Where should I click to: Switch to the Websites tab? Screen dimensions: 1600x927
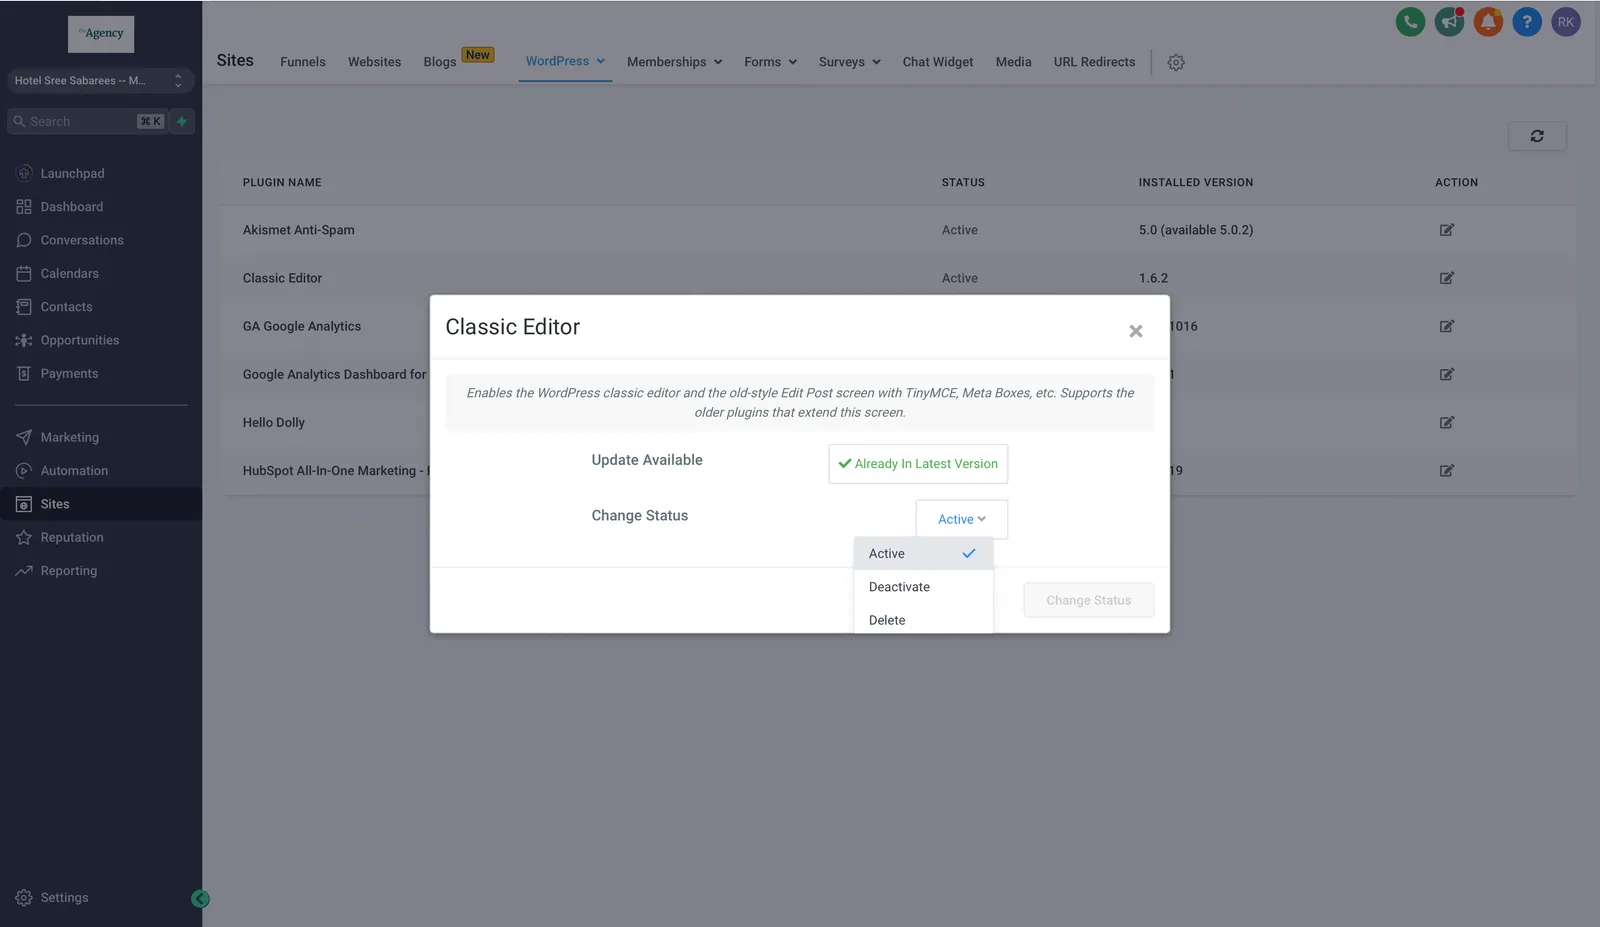[374, 62]
